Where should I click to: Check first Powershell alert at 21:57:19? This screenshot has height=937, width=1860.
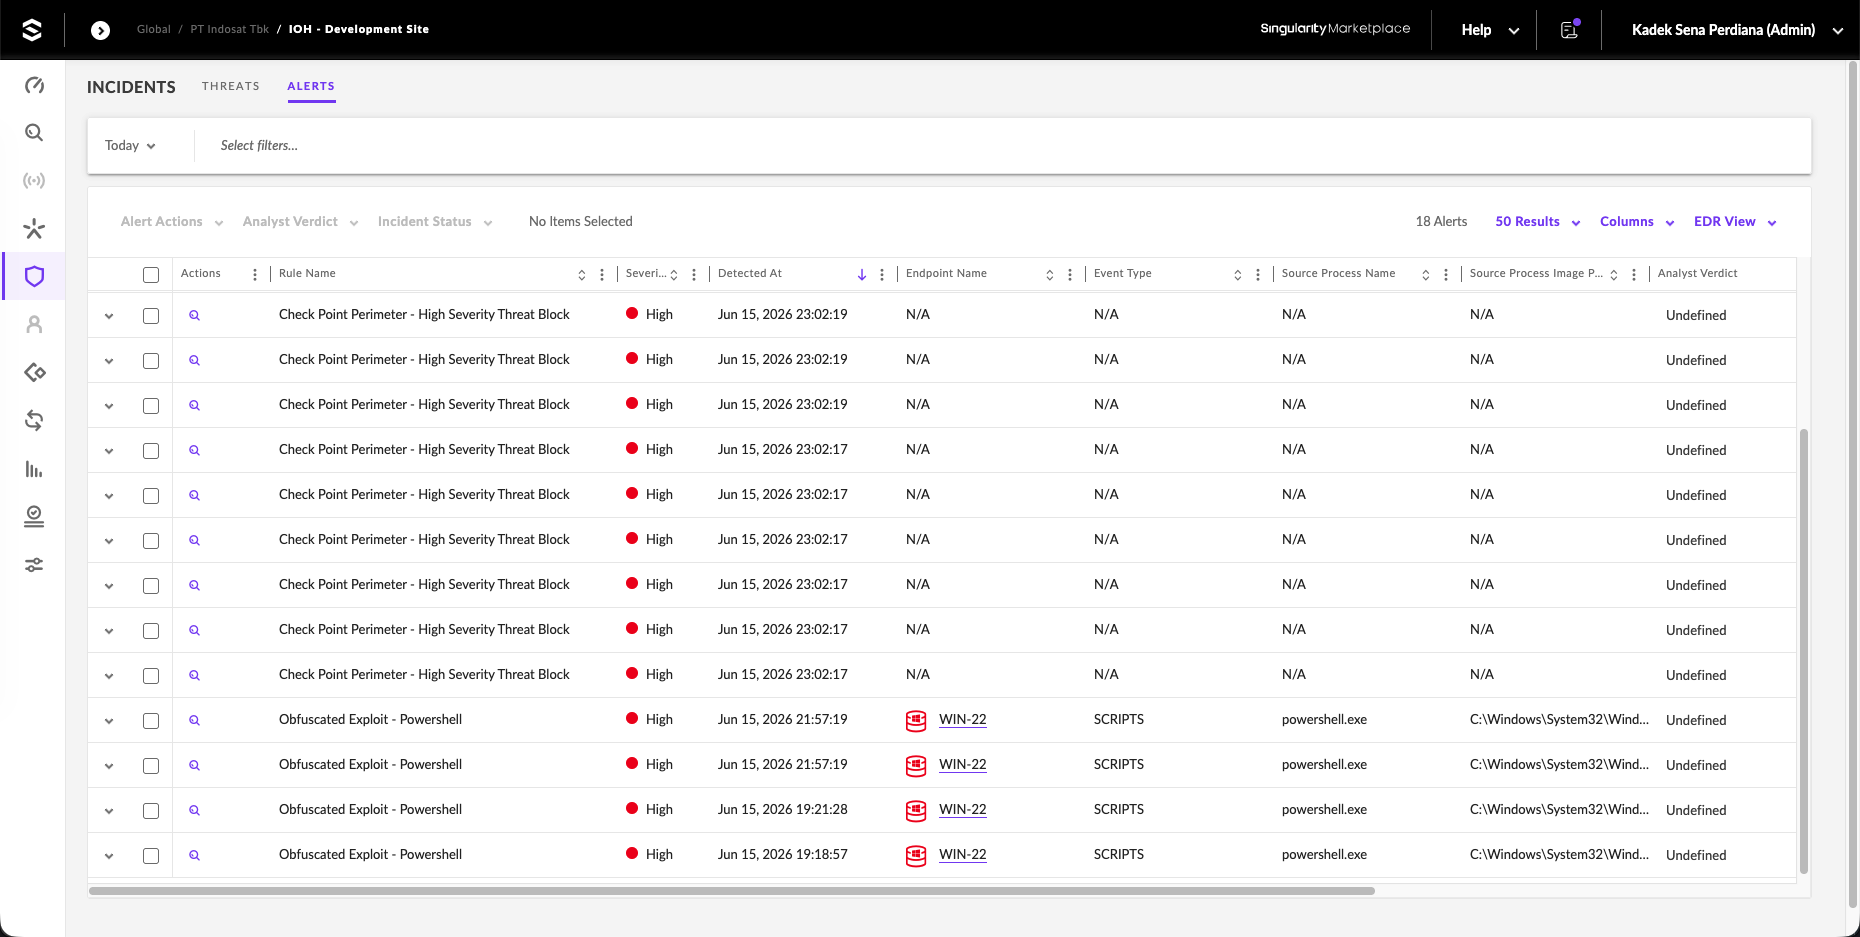151,721
